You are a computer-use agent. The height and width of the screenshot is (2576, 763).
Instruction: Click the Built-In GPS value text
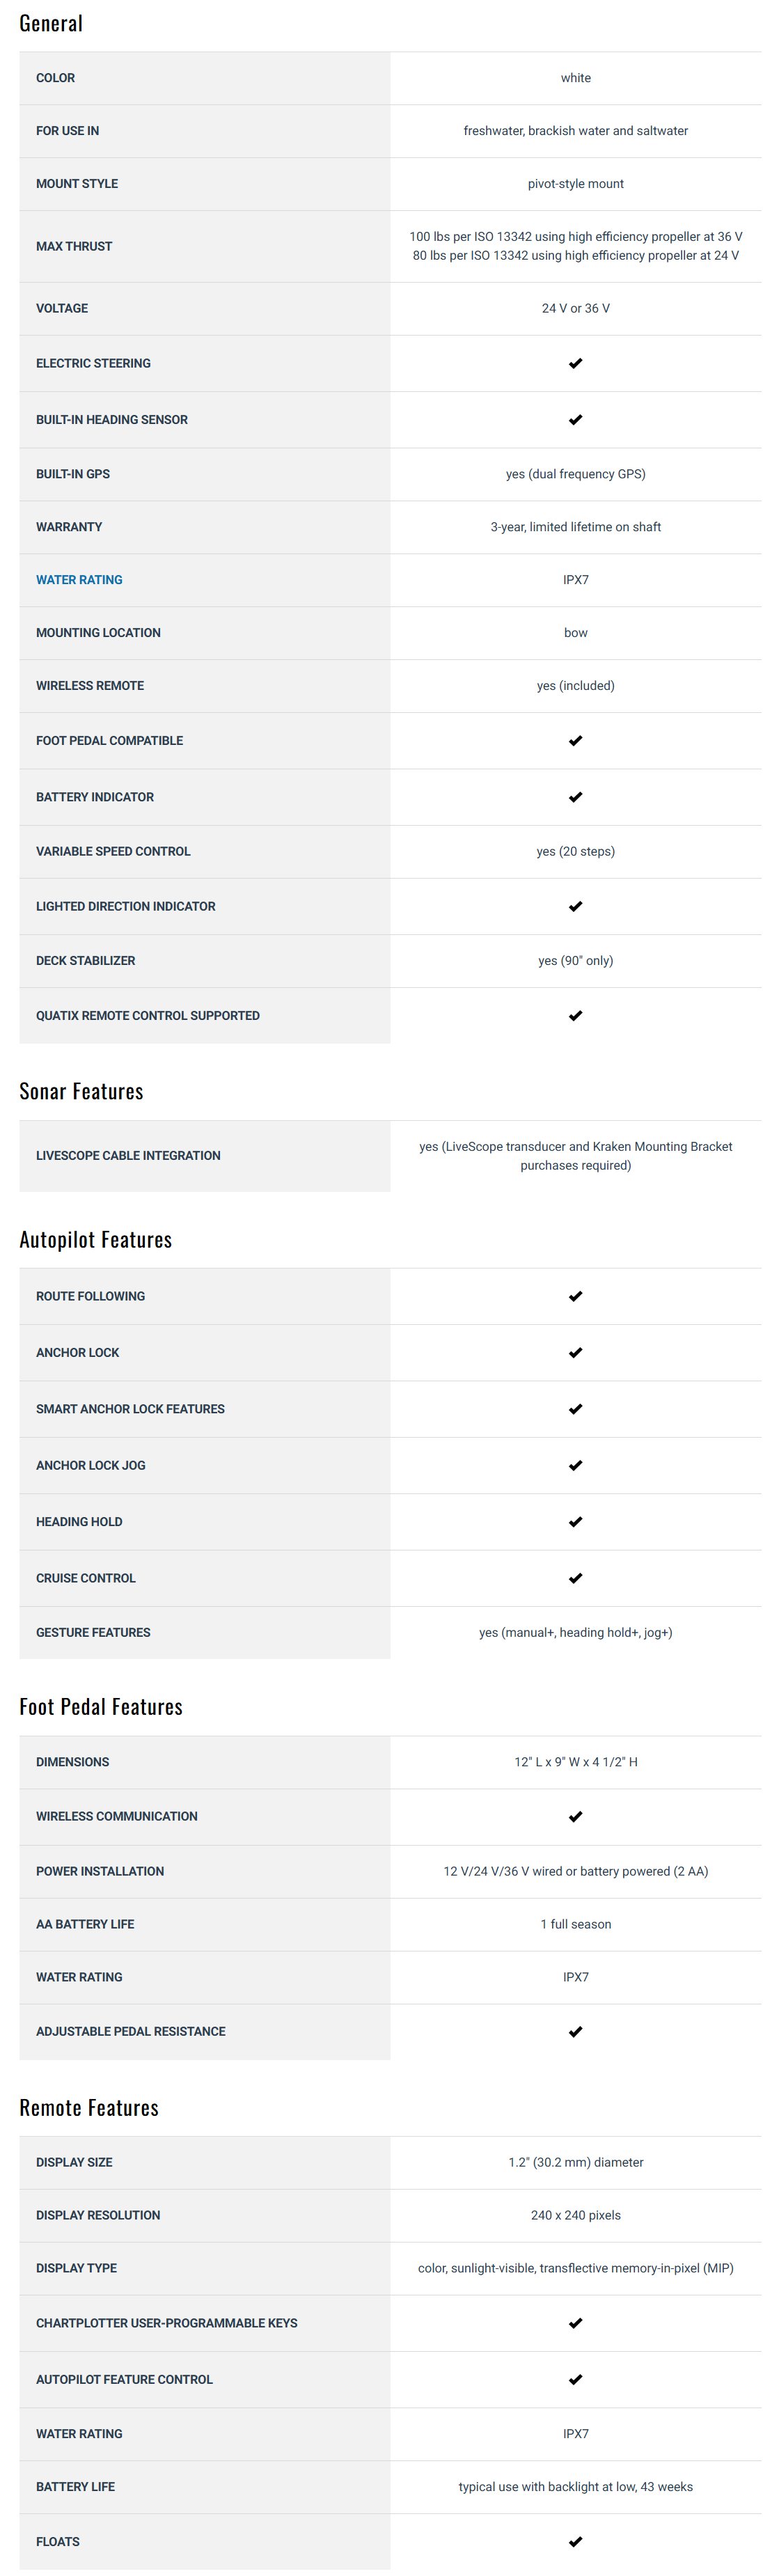[x=575, y=474]
